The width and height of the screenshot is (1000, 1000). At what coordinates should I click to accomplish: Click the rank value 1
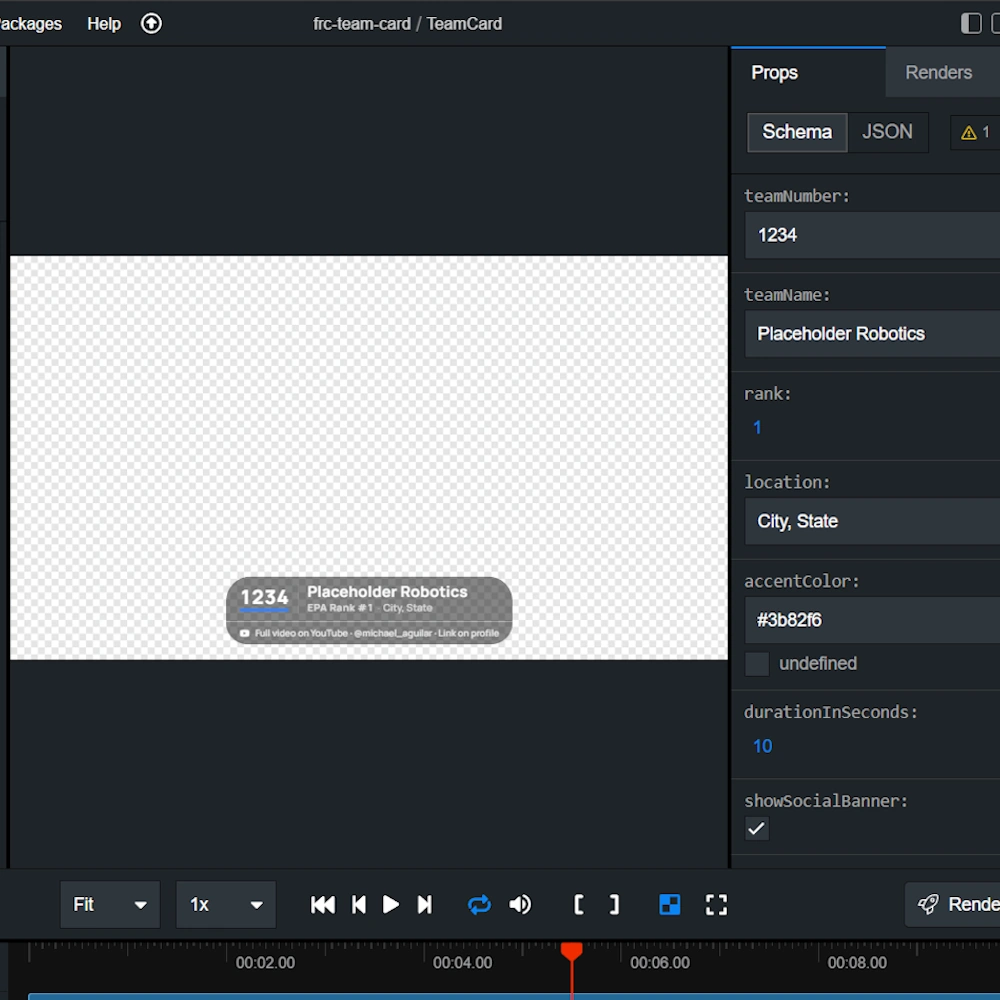click(757, 427)
